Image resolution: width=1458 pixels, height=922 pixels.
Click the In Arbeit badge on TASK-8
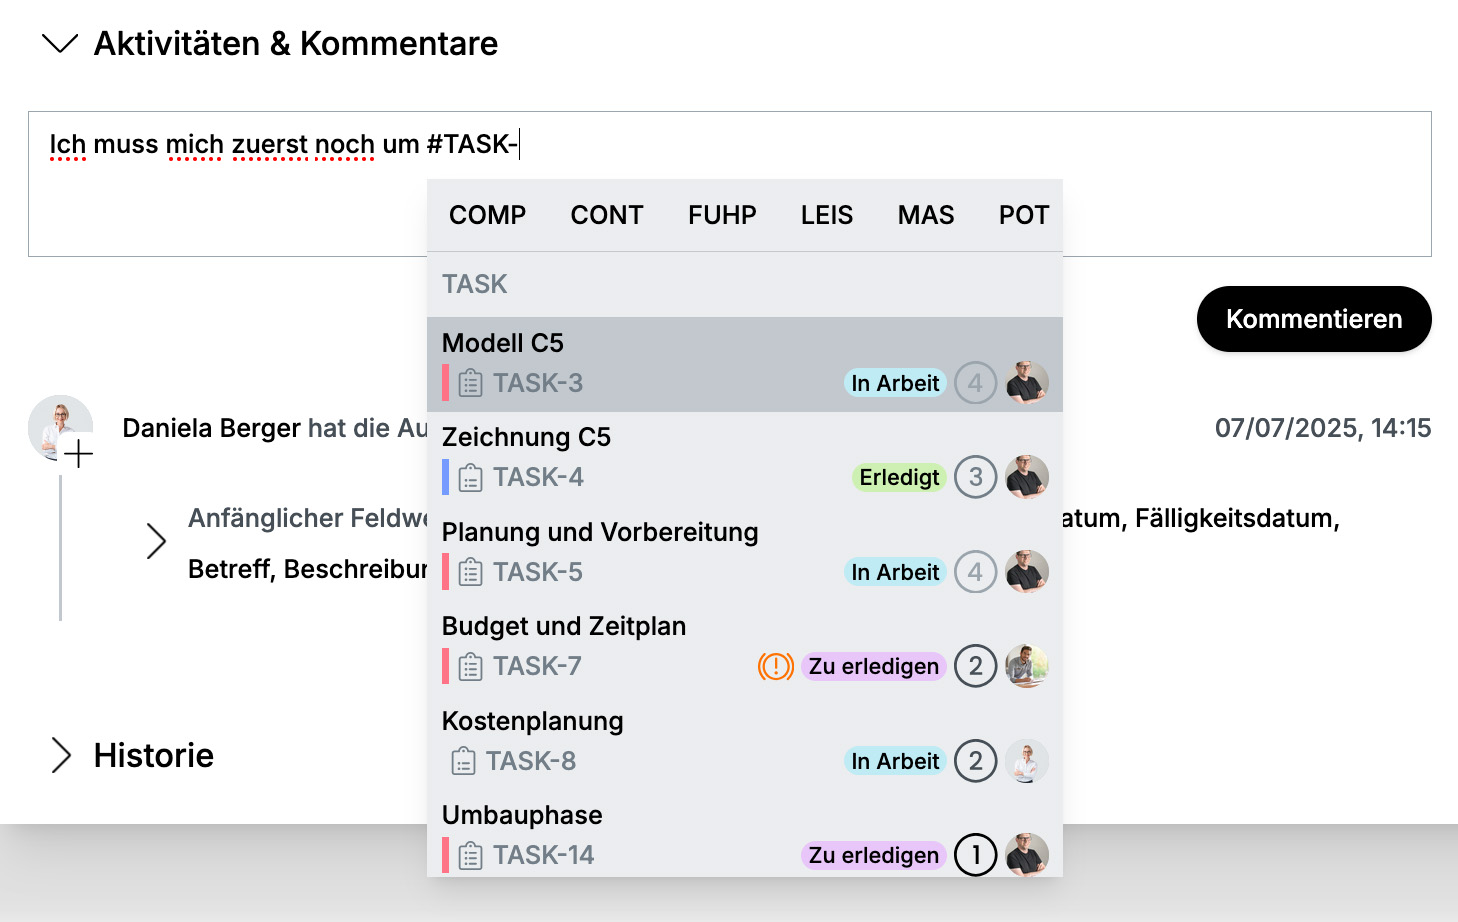895,761
